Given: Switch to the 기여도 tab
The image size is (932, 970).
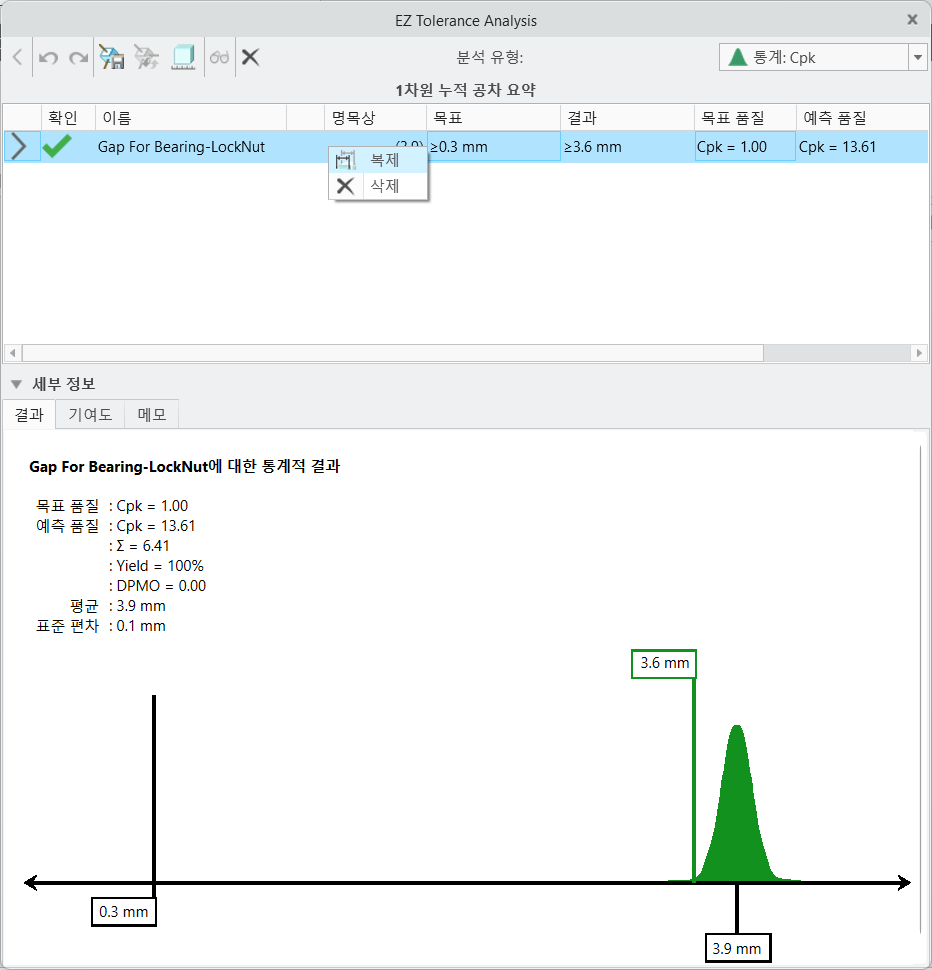Looking at the screenshot, I should coord(90,414).
